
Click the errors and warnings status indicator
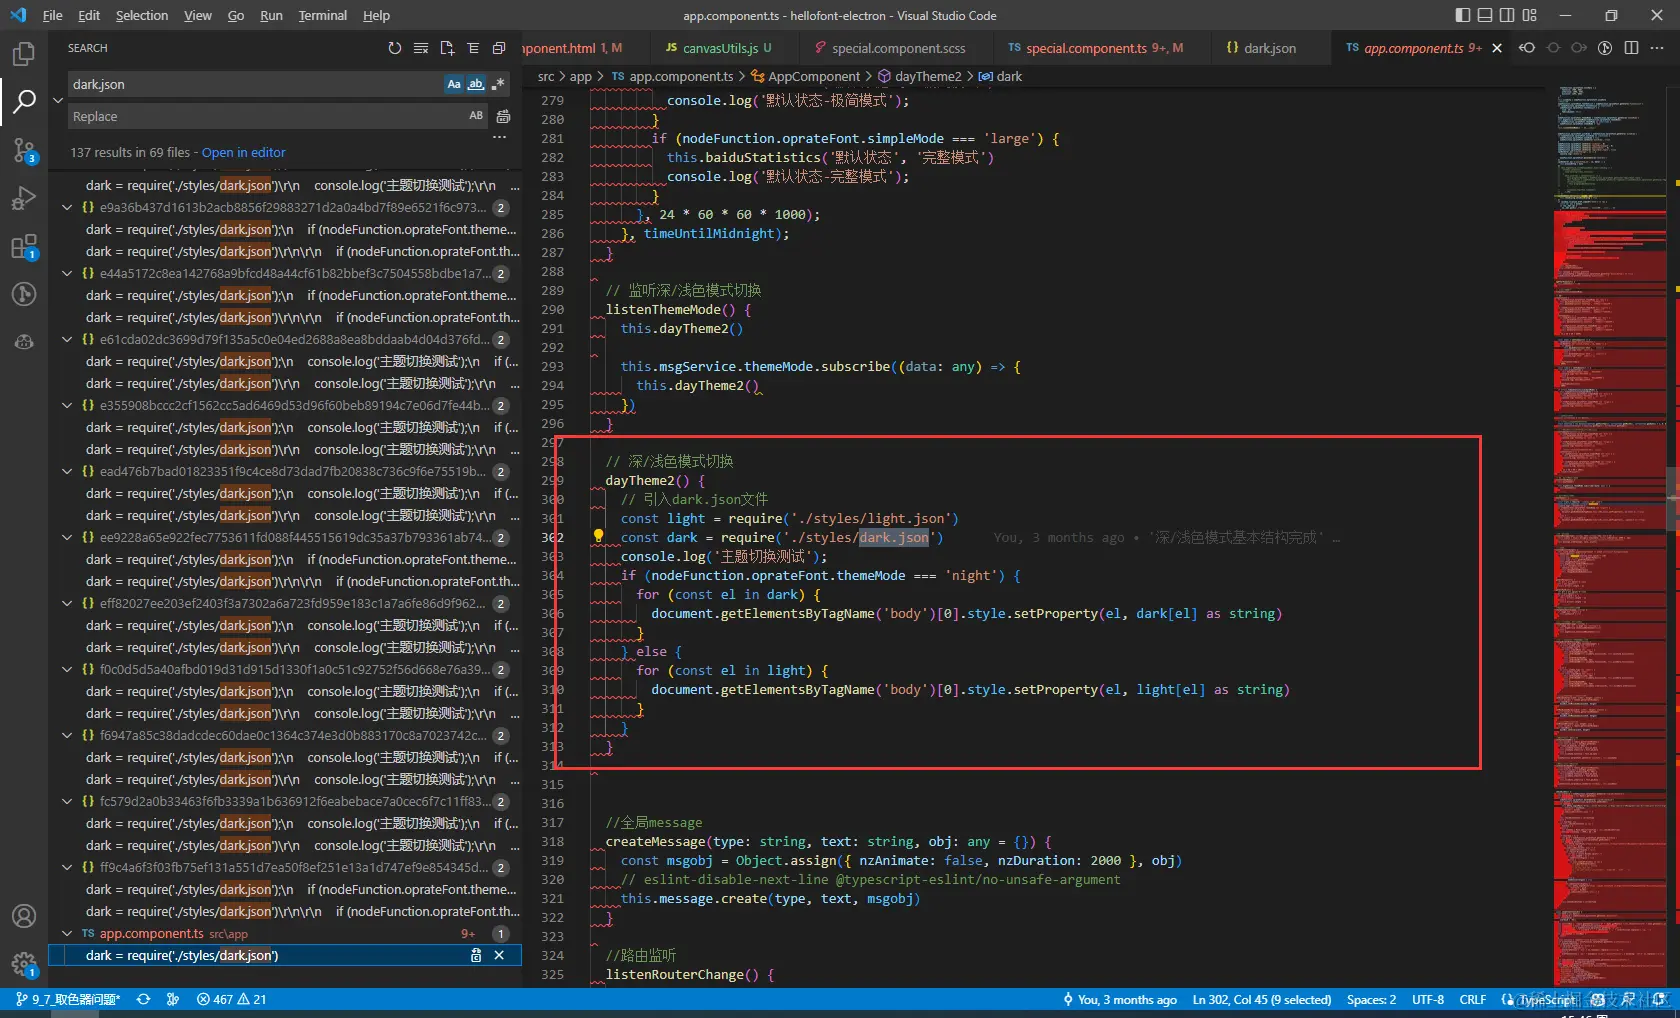pyautogui.click(x=231, y=999)
